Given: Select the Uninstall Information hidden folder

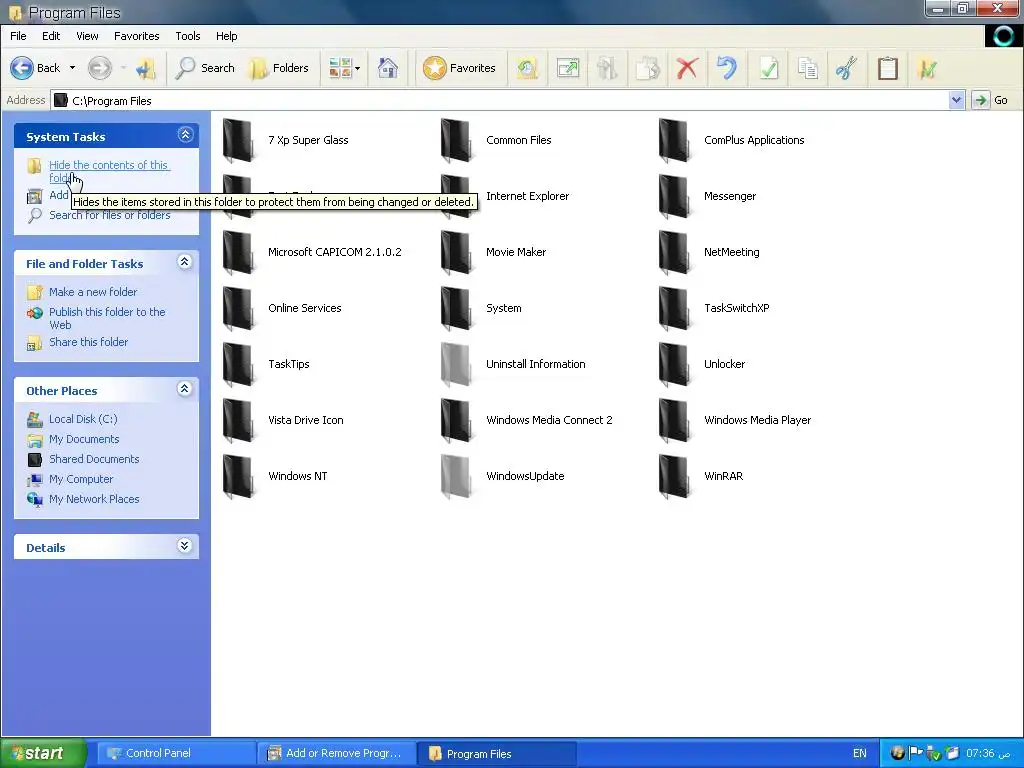Looking at the screenshot, I should click(x=513, y=364).
